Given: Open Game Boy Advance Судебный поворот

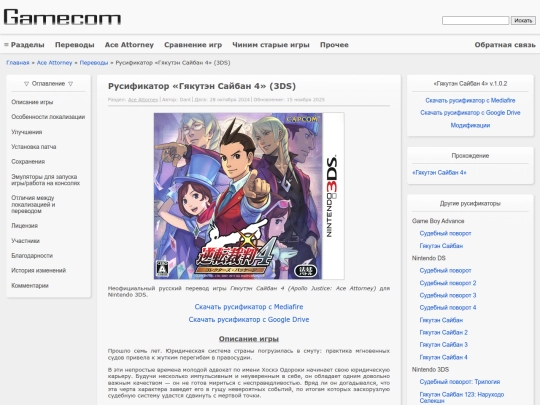Looking at the screenshot, I should pos(445,233).
